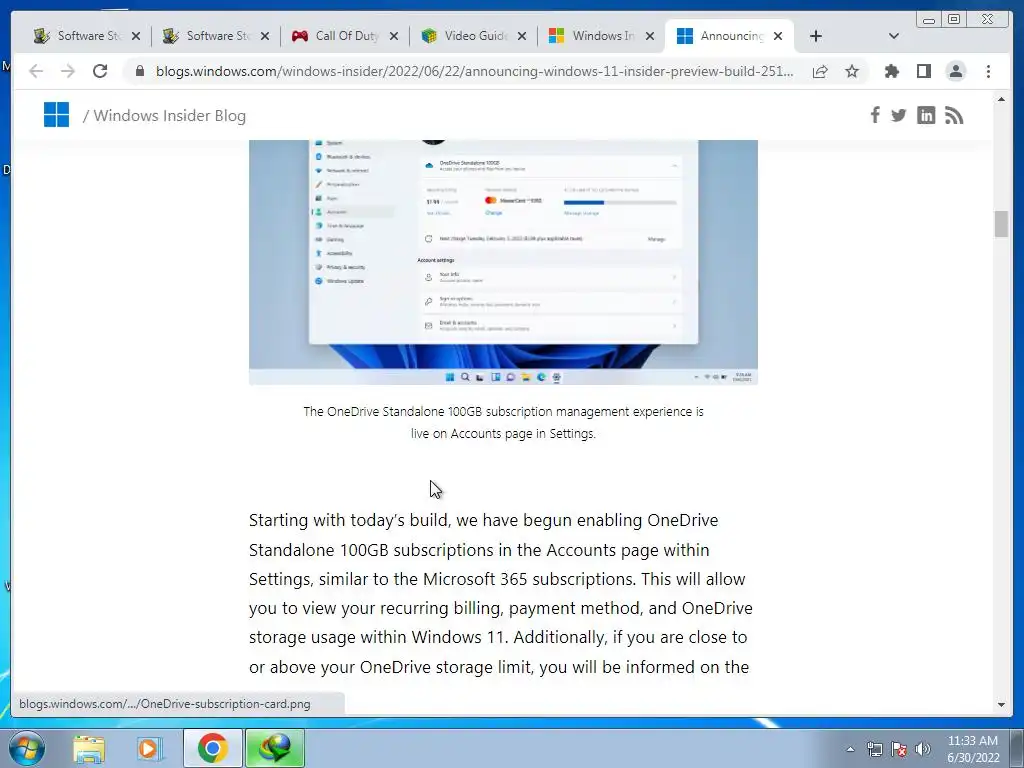Click the Windows logo on blog header
Image resolution: width=1024 pixels, height=768 pixels.
56,115
